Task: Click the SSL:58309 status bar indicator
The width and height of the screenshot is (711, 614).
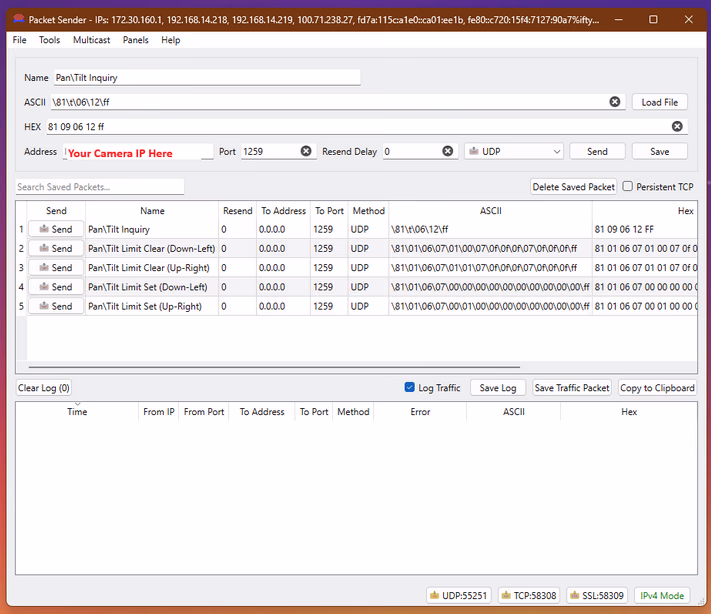Action: [x=597, y=595]
